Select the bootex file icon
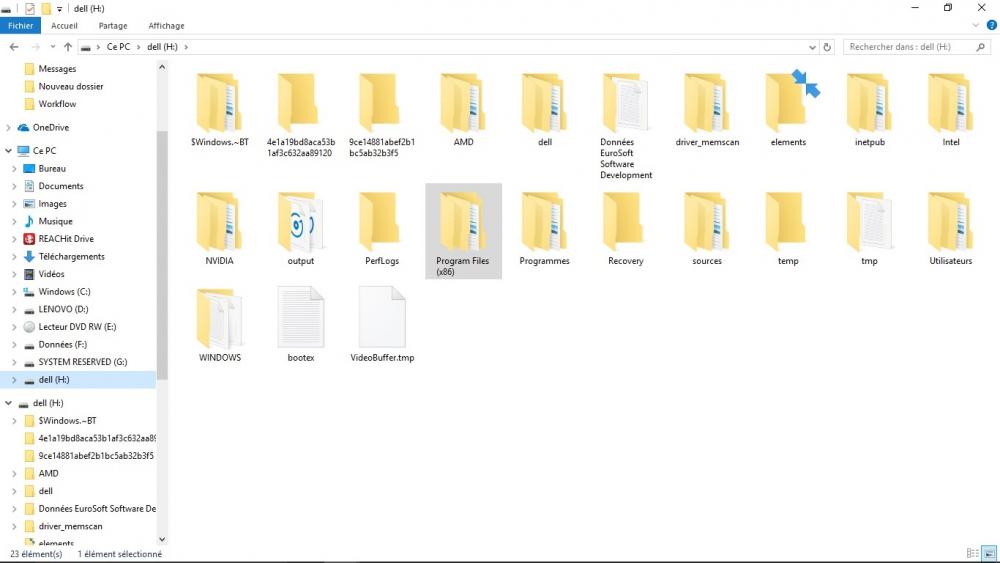Viewport: 1000px width, 563px height. tap(300, 317)
